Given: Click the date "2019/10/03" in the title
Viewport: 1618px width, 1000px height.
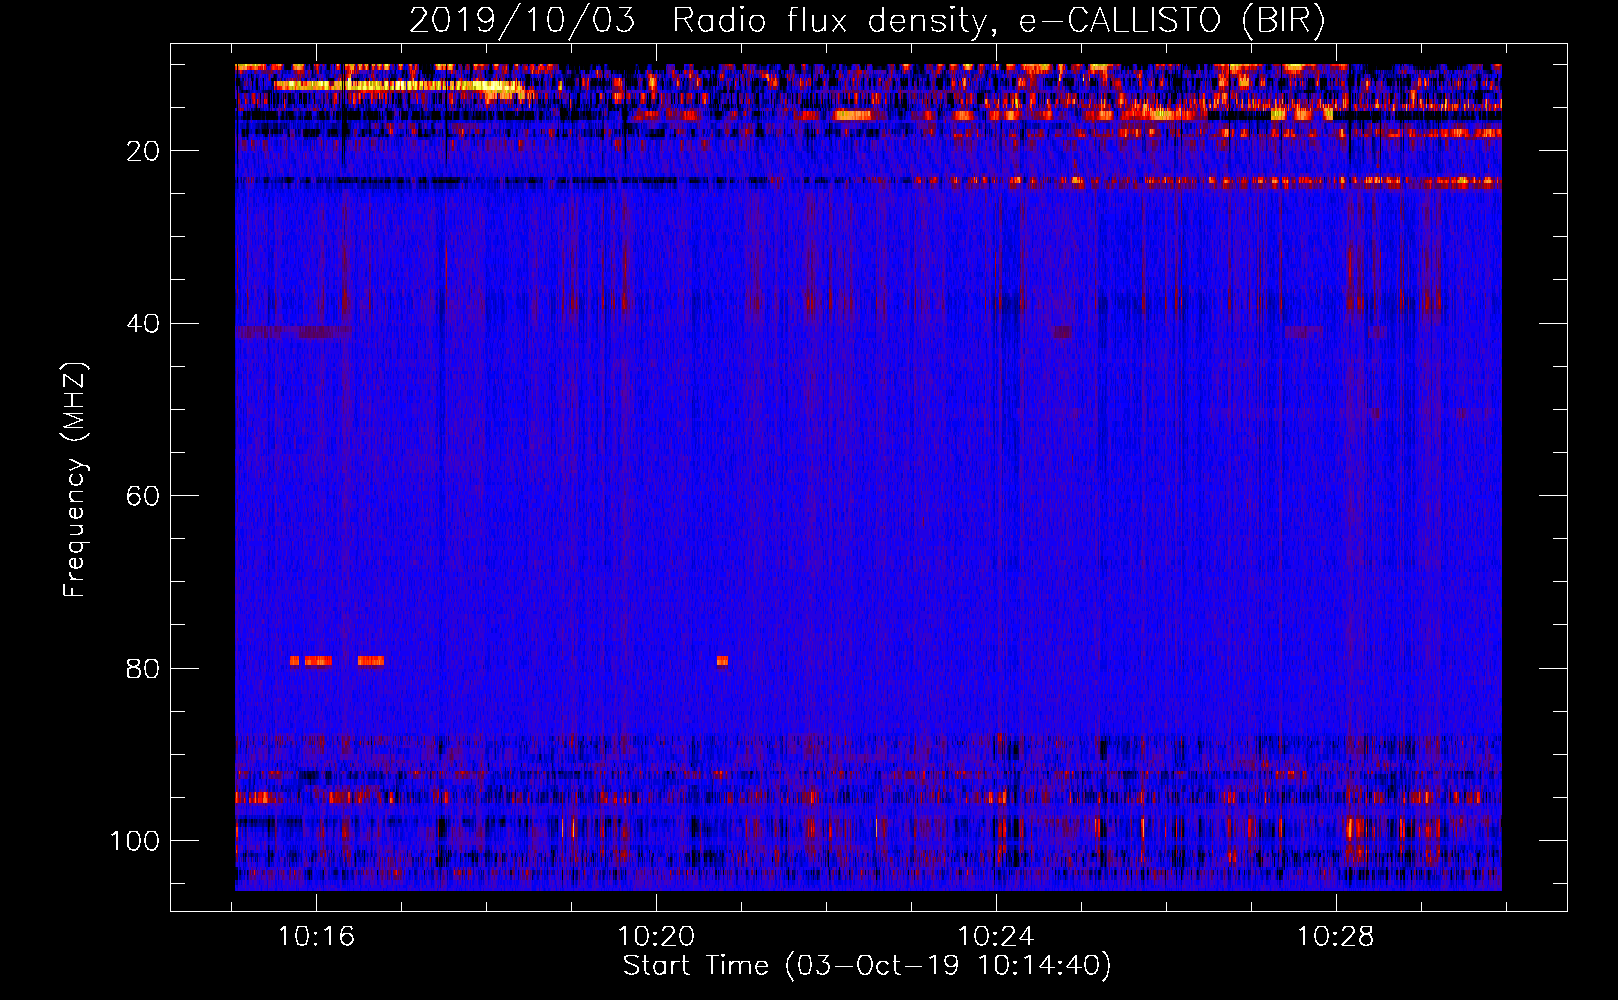Looking at the screenshot, I should click(522, 21).
